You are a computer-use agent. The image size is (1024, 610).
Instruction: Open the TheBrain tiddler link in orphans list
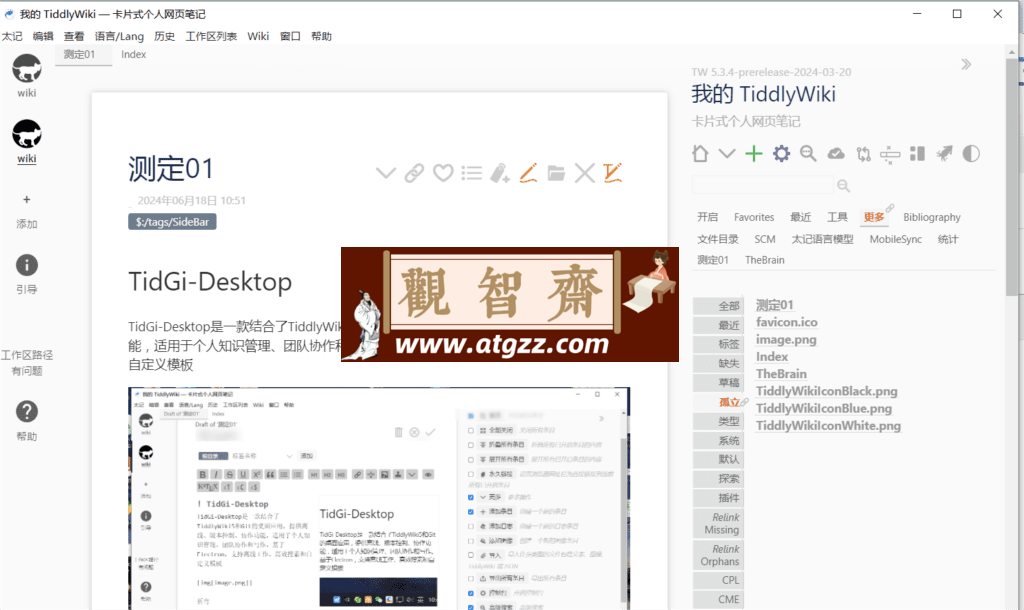point(781,374)
